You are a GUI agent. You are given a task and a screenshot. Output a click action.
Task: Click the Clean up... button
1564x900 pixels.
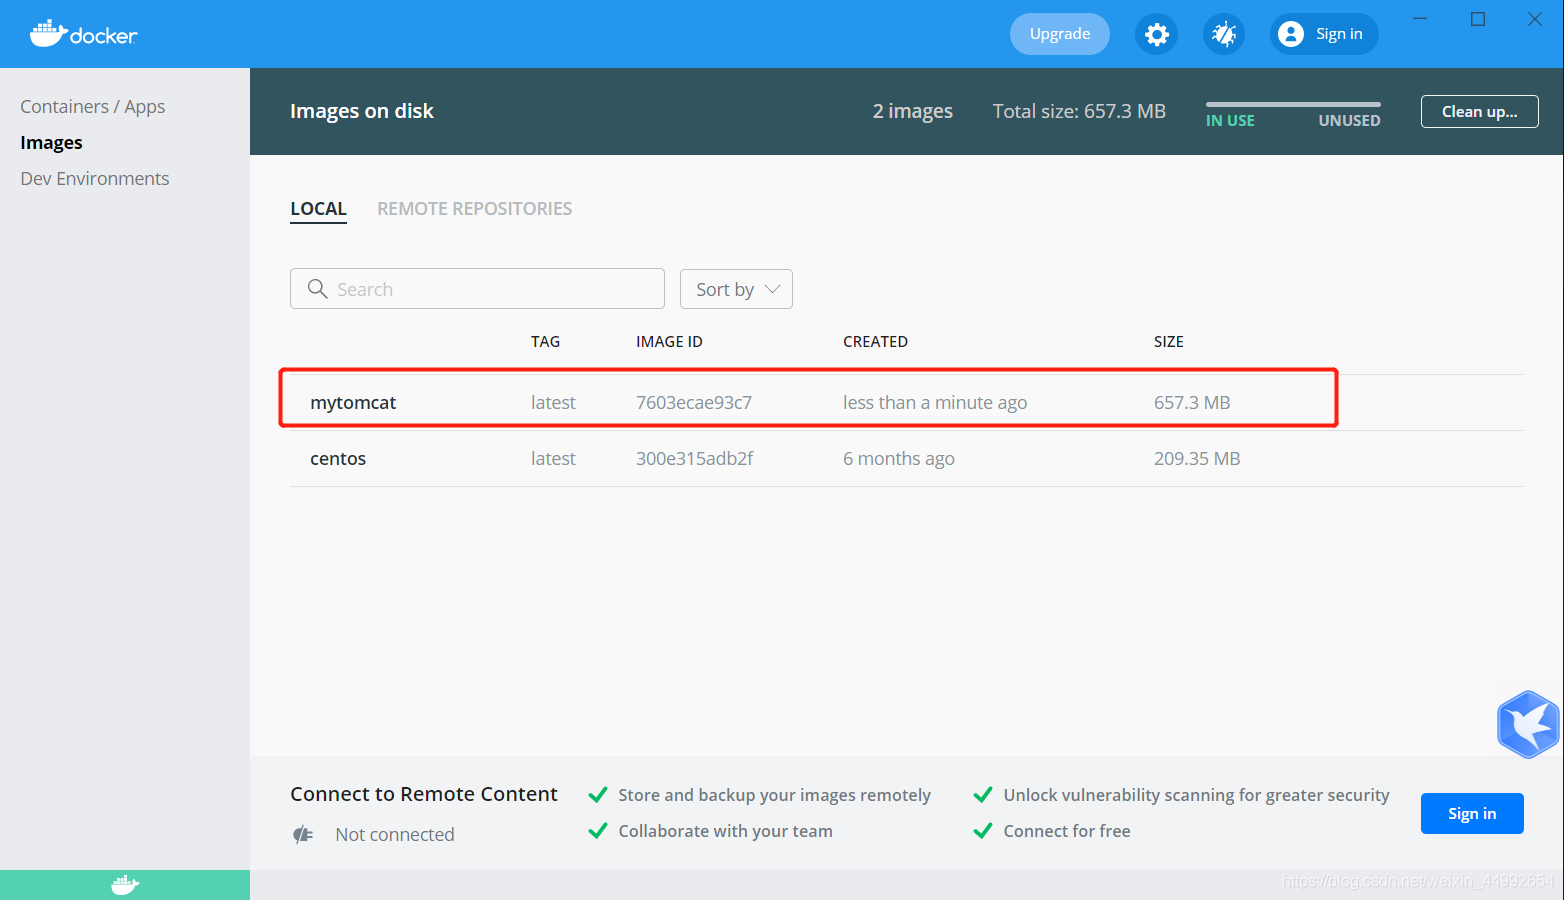point(1480,111)
